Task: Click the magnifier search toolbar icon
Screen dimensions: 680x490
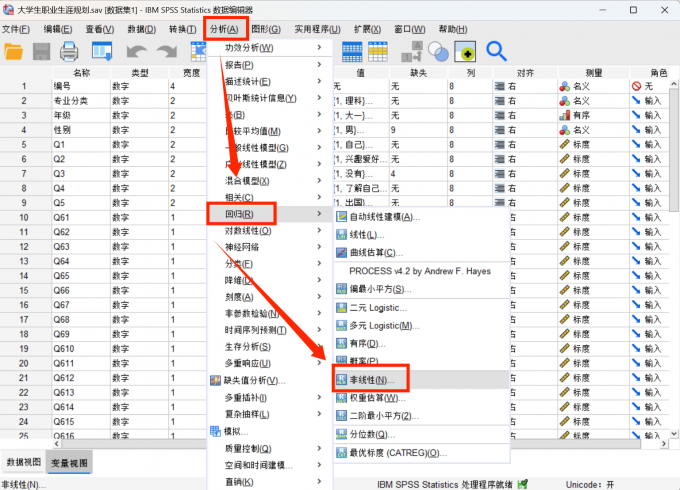Action: point(496,51)
